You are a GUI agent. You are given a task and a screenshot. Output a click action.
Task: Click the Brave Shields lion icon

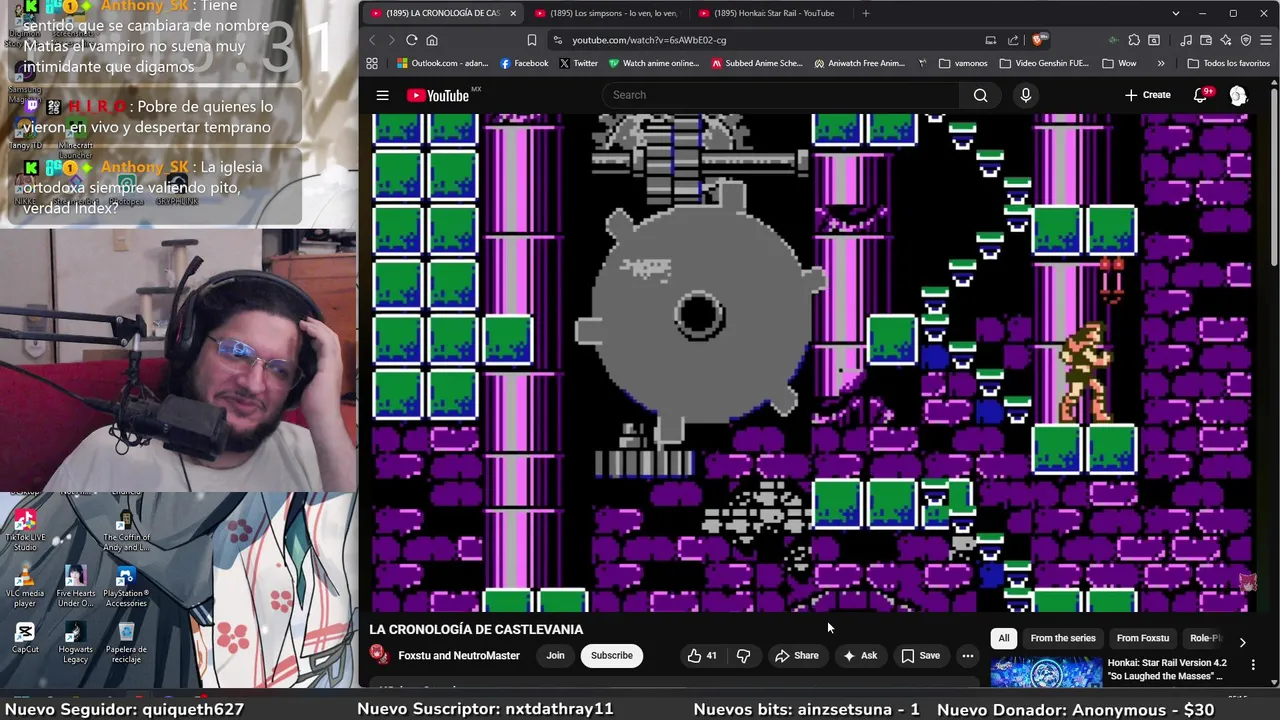(1039, 40)
